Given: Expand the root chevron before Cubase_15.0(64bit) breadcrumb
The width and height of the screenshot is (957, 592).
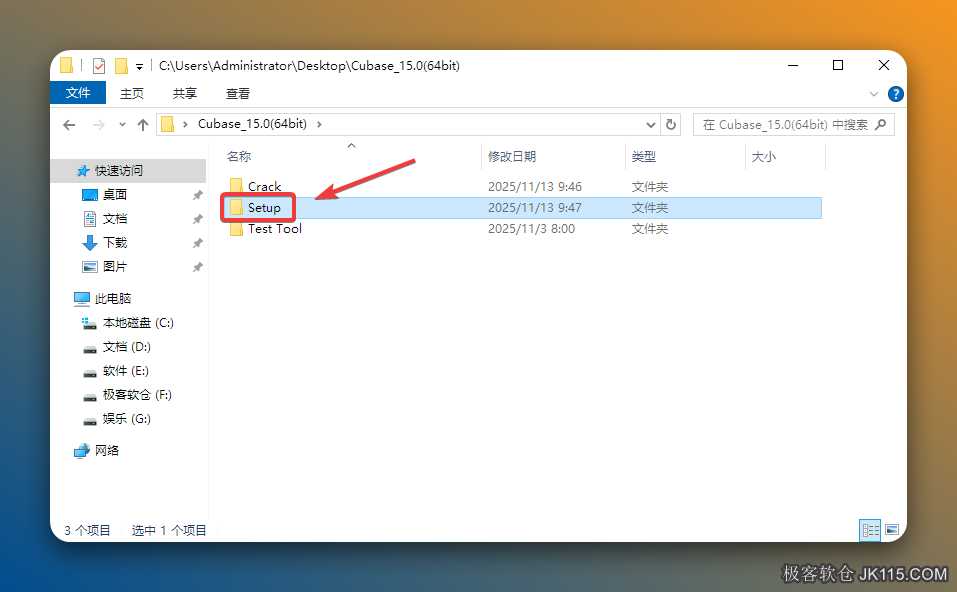Looking at the screenshot, I should click(185, 125).
